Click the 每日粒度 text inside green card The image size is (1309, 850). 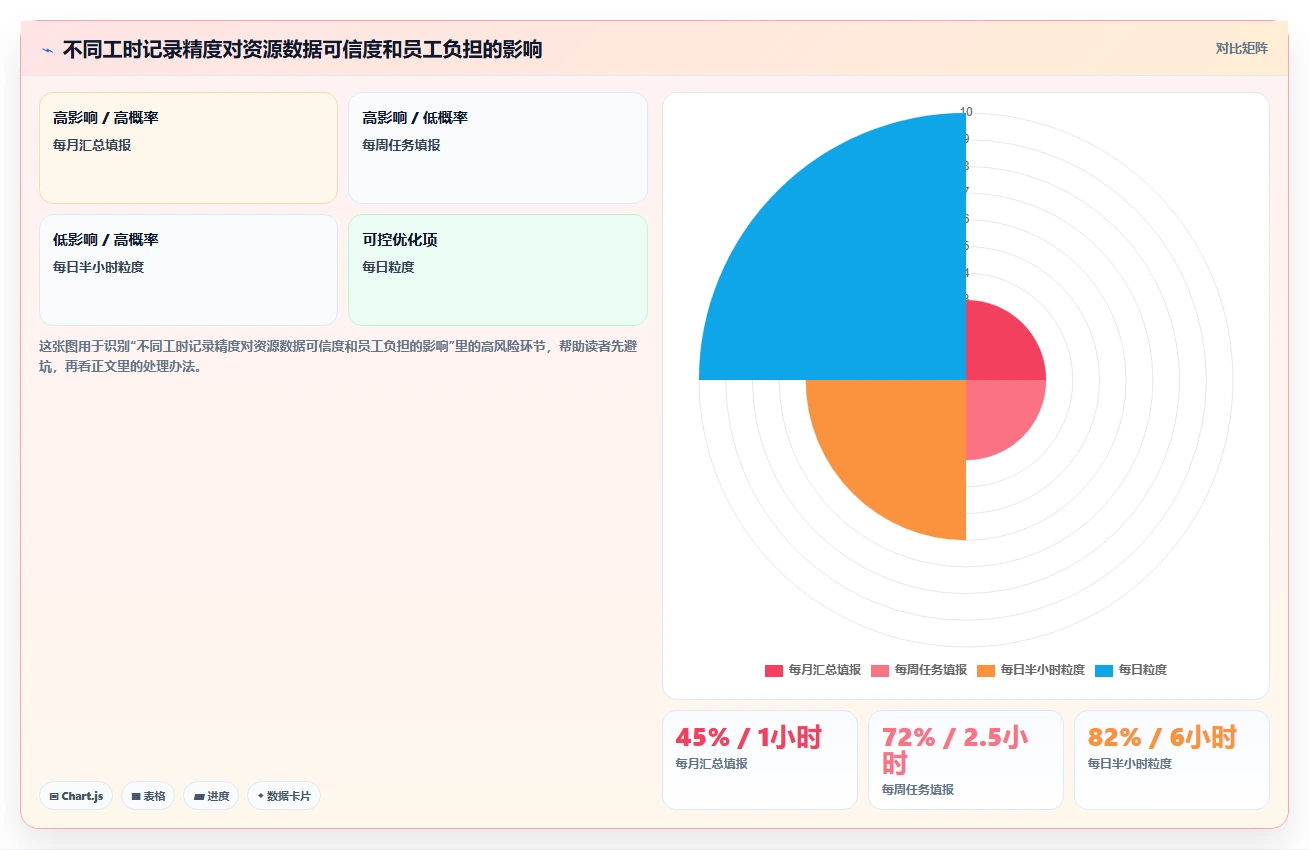tap(388, 267)
